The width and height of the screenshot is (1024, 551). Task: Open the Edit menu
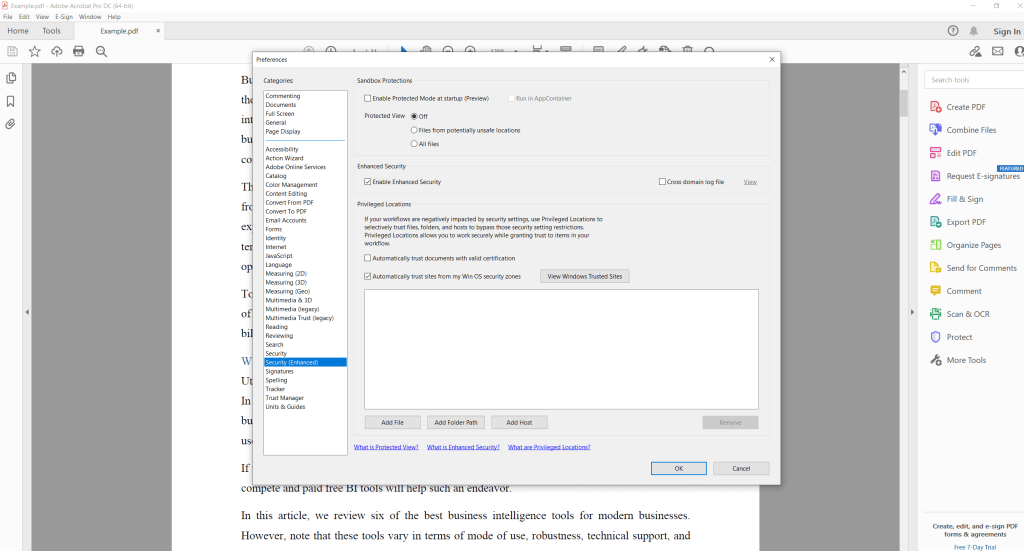tap(24, 17)
